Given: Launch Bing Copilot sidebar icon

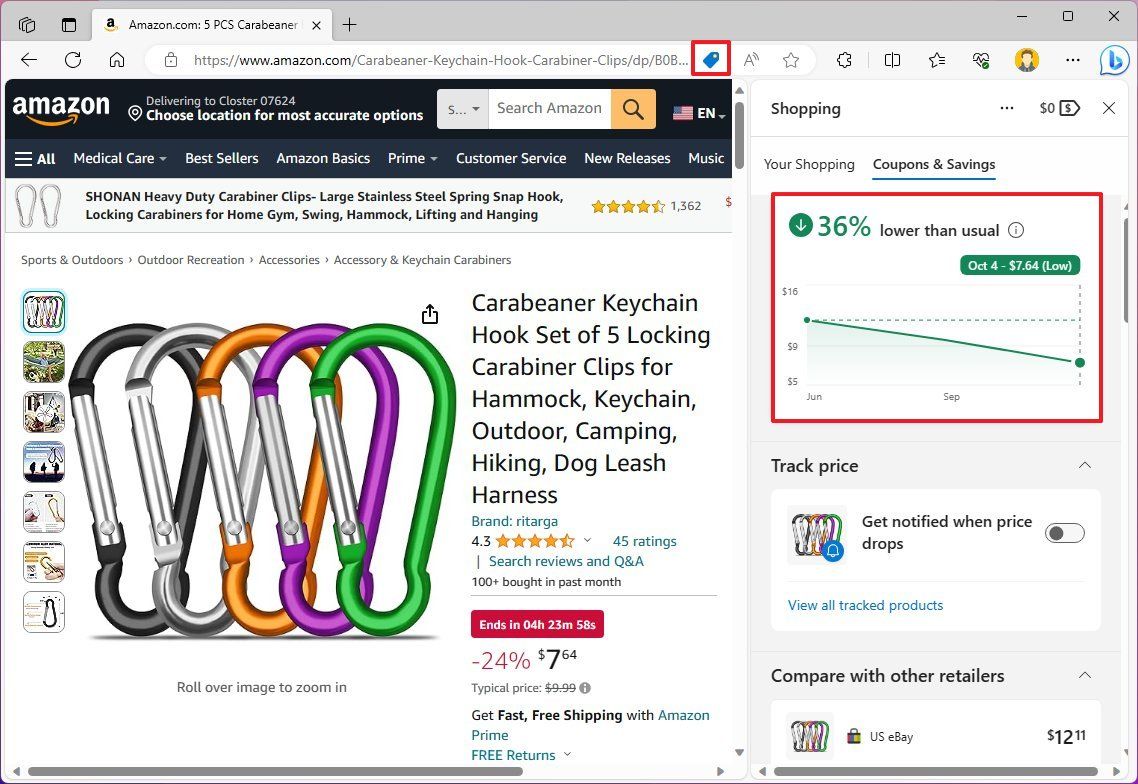Looking at the screenshot, I should click(x=1114, y=60).
